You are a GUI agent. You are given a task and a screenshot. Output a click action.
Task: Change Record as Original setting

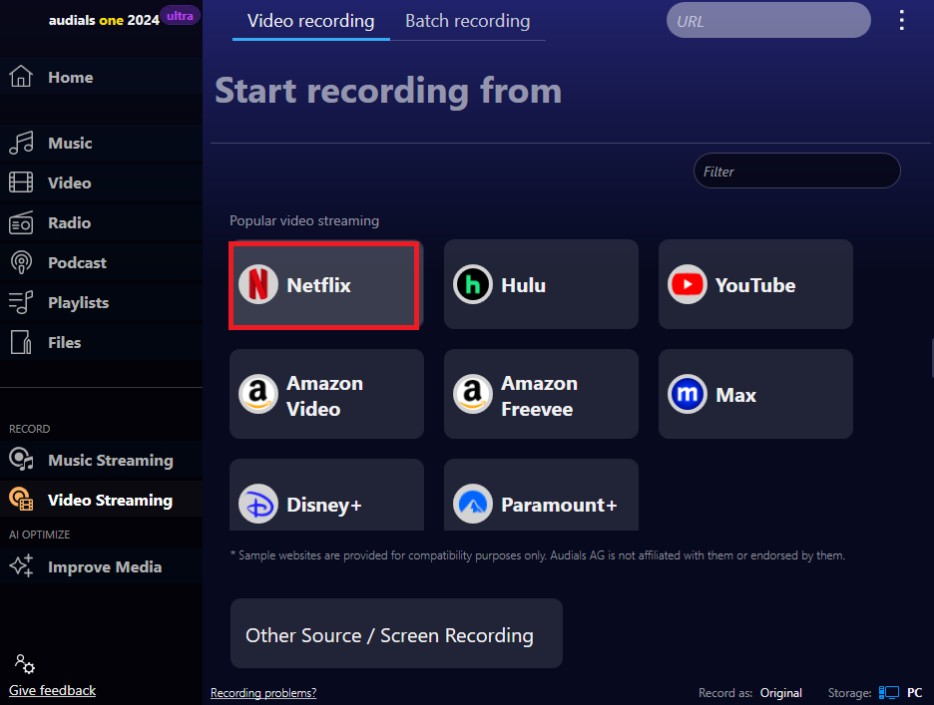click(x=780, y=693)
